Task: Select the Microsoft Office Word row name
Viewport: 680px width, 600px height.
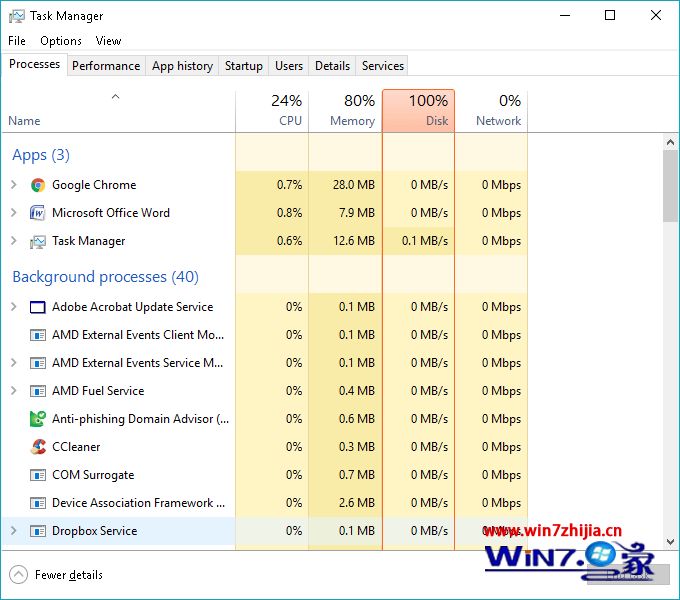Action: pos(111,212)
